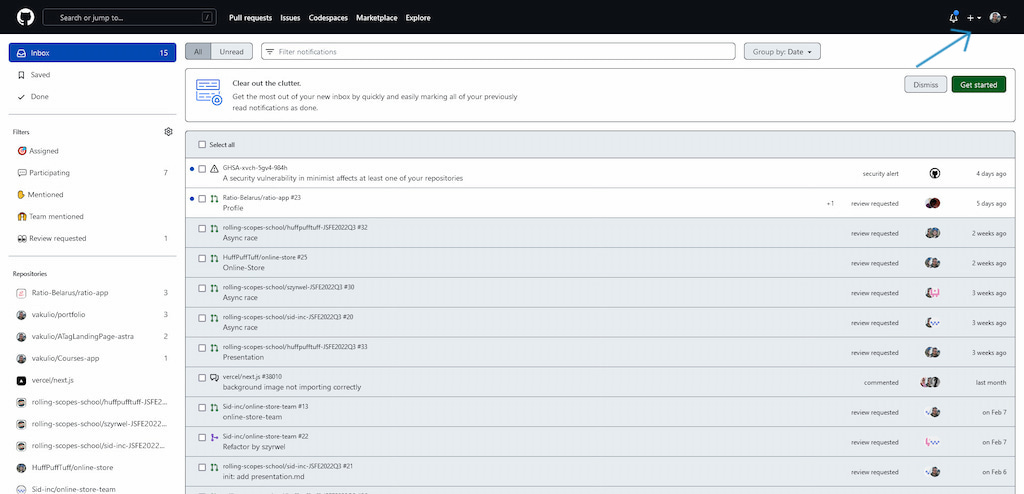Click the vercel/next.js repository icon
The width and height of the screenshot is (1024, 494).
21,380
